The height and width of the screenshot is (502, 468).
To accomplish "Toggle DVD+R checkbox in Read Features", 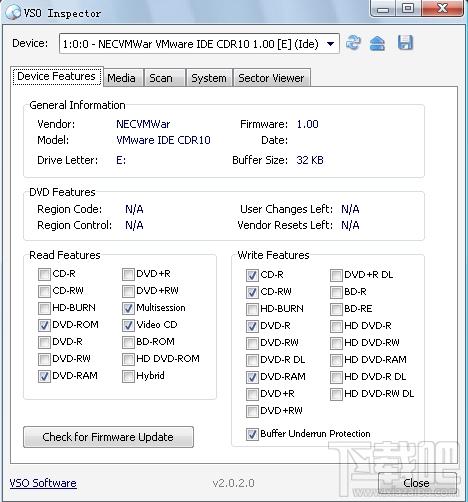I will [x=128, y=274].
